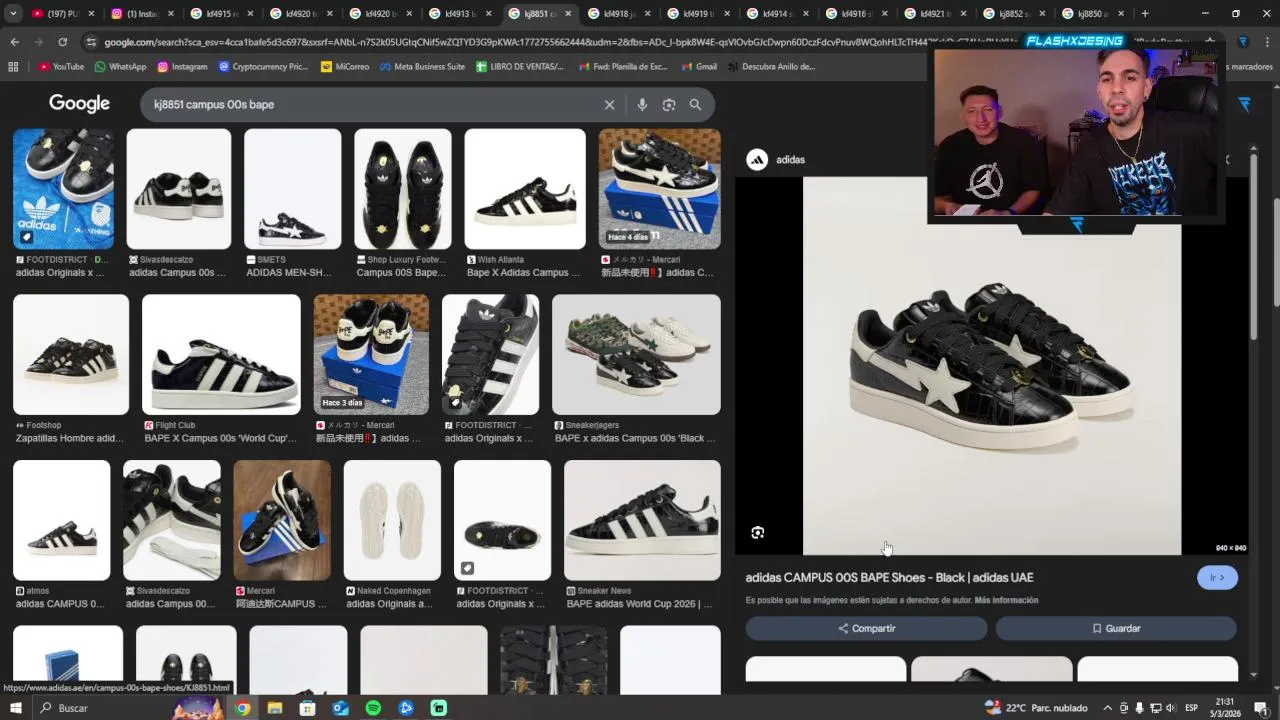Show hidden system tray icons
Screen dimensions: 1280x720
1107,708
